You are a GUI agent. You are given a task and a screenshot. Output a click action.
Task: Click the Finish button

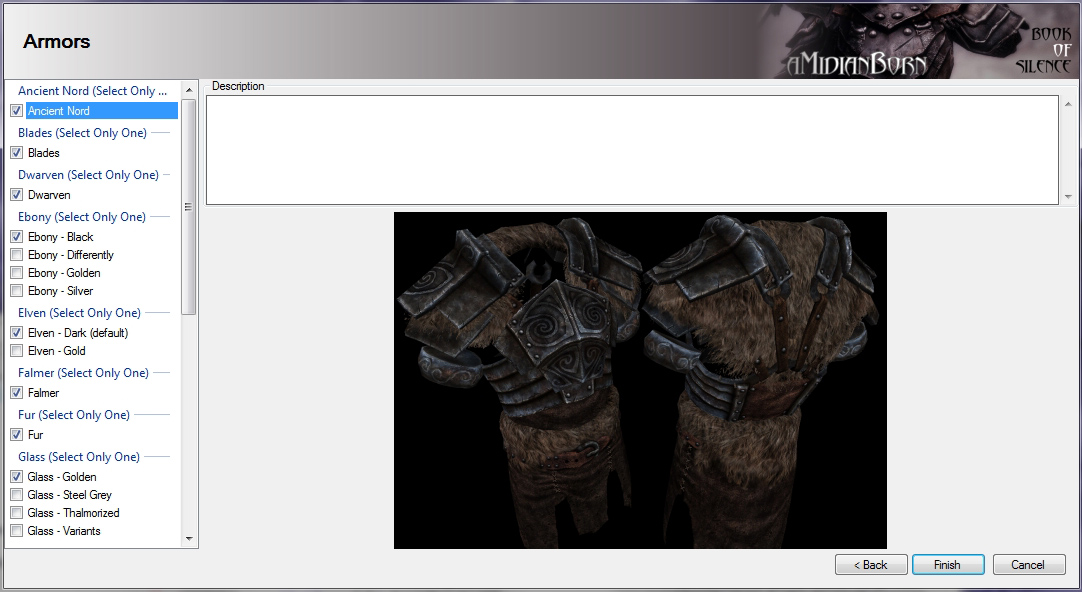click(947, 564)
